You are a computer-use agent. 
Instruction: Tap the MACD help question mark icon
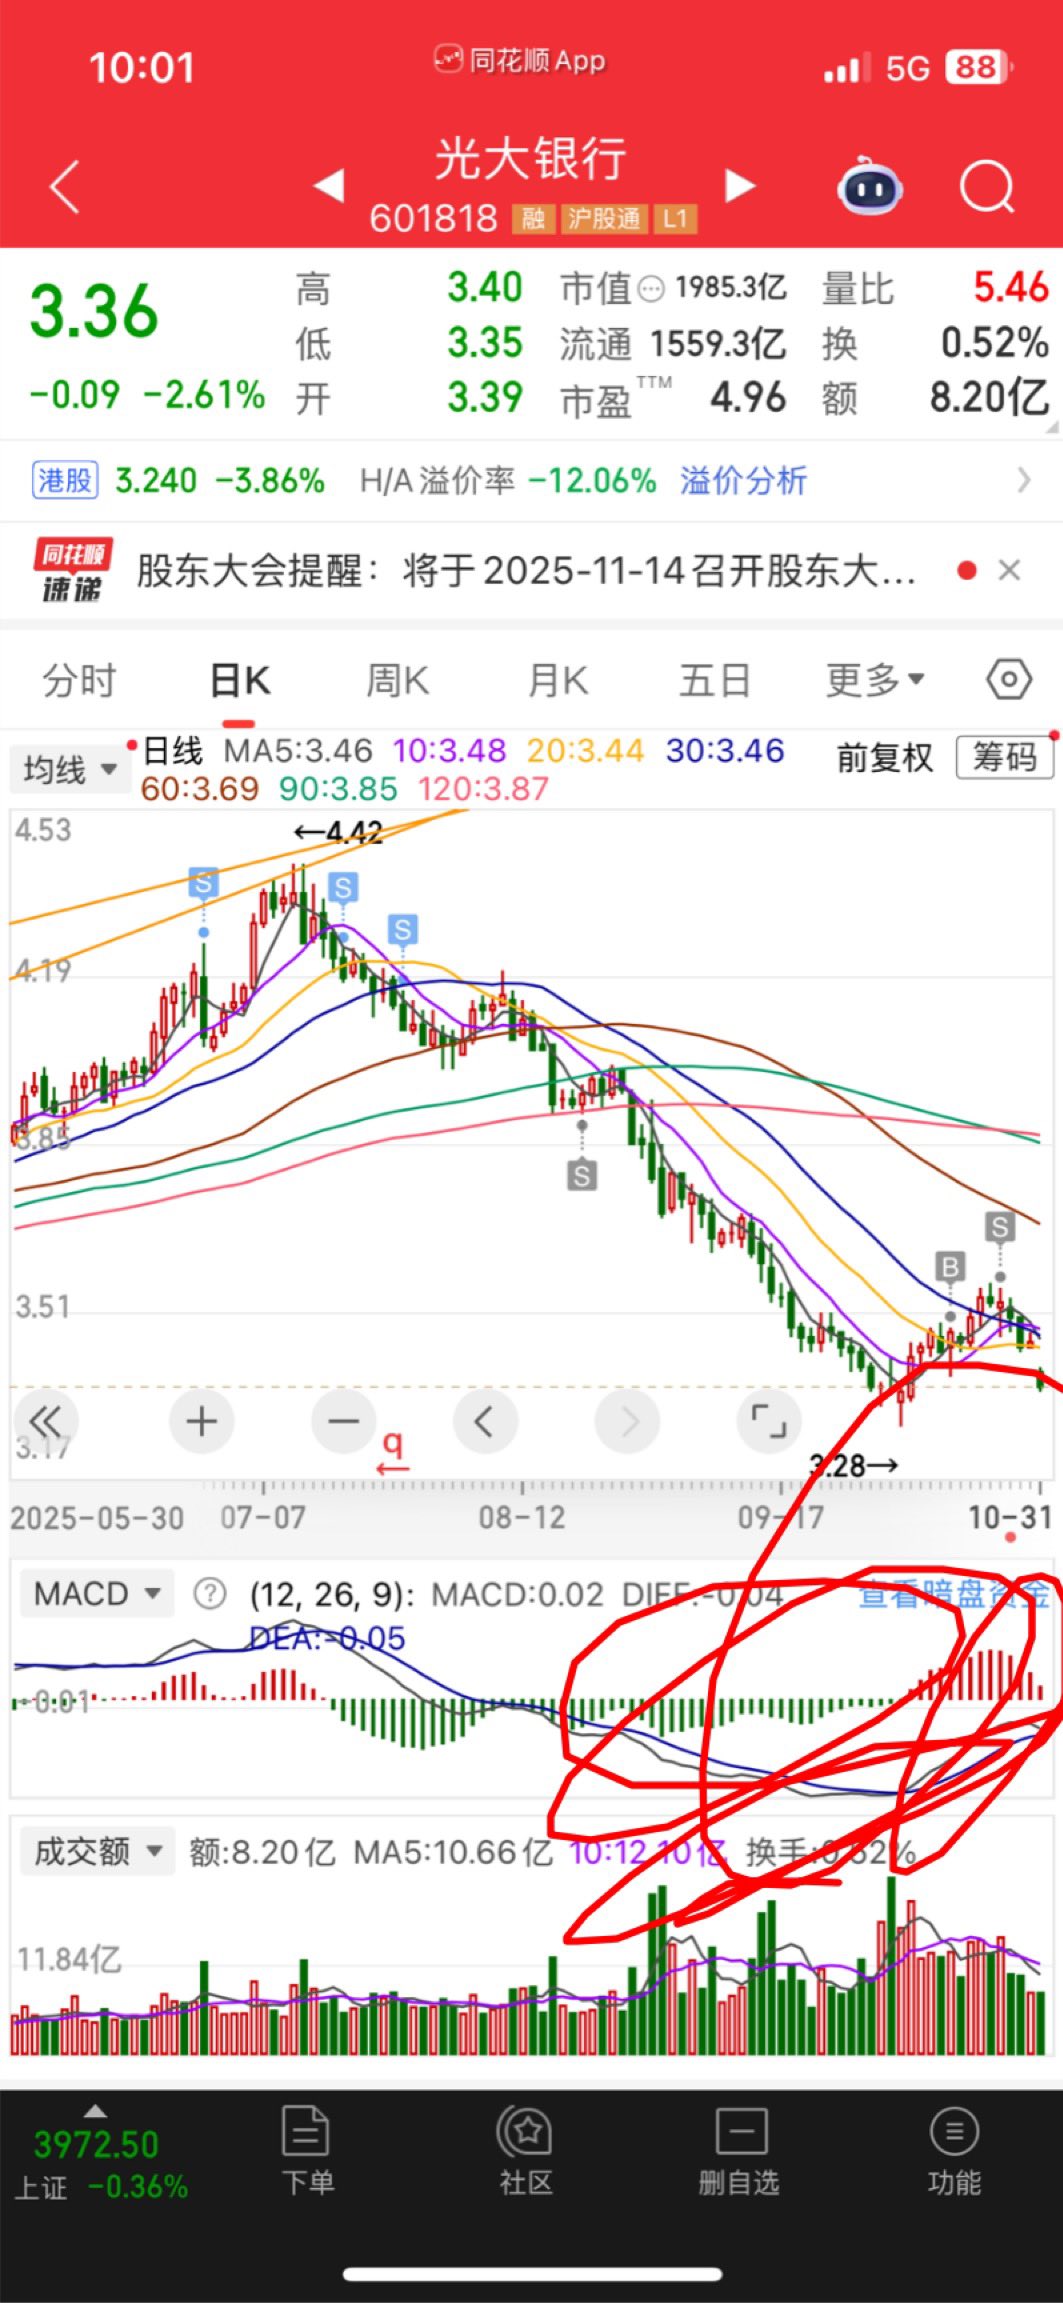(209, 1594)
